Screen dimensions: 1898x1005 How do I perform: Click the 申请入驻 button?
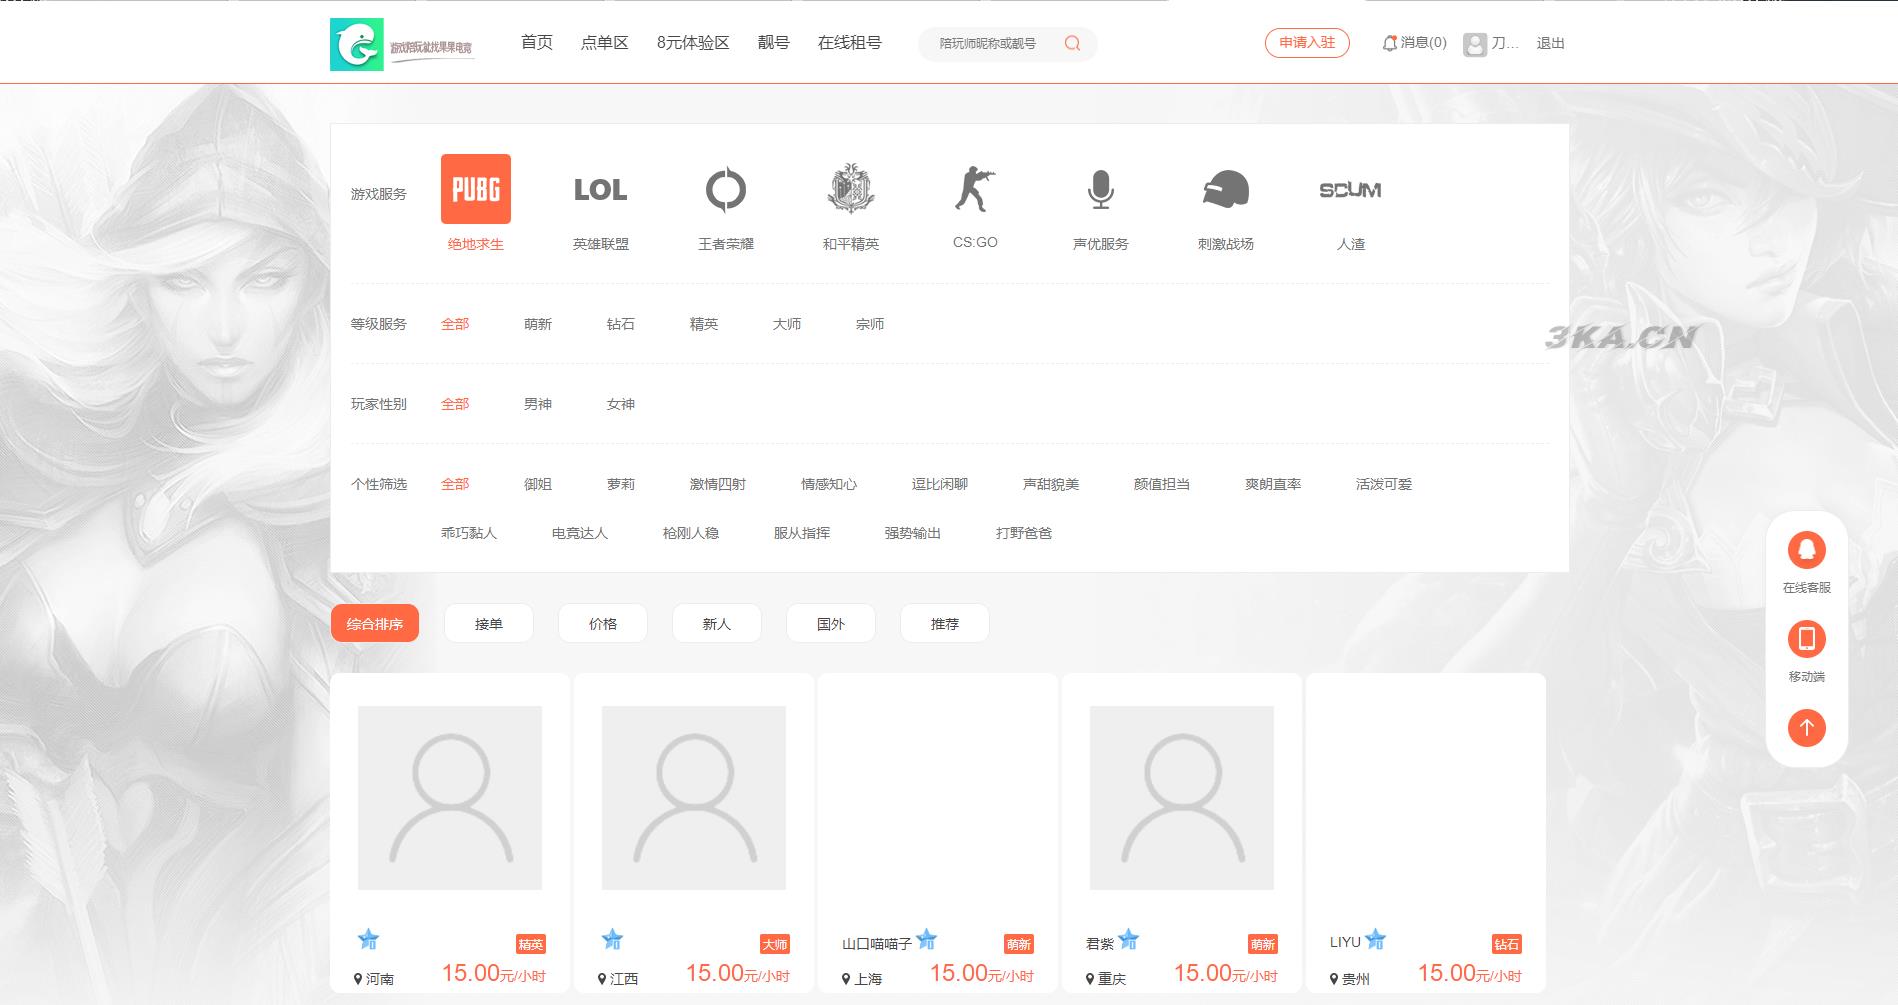[1307, 43]
